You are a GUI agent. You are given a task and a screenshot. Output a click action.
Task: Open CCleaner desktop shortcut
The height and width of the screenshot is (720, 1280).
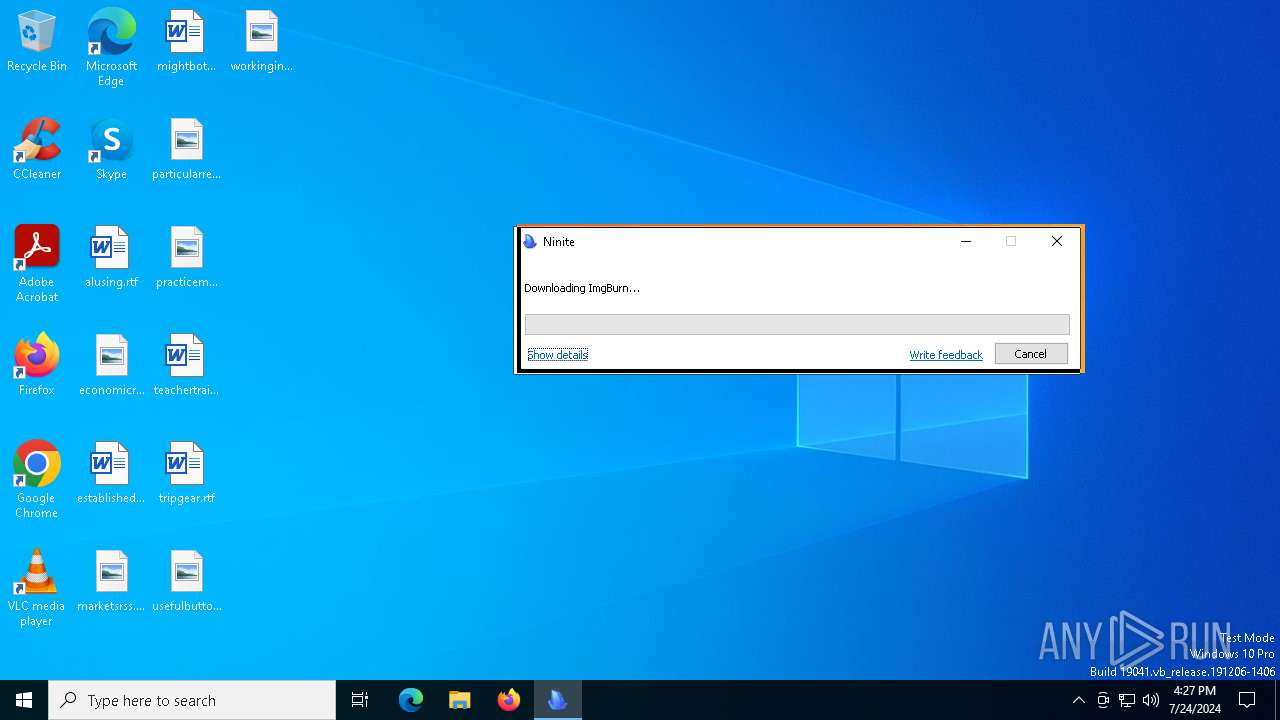tap(37, 150)
